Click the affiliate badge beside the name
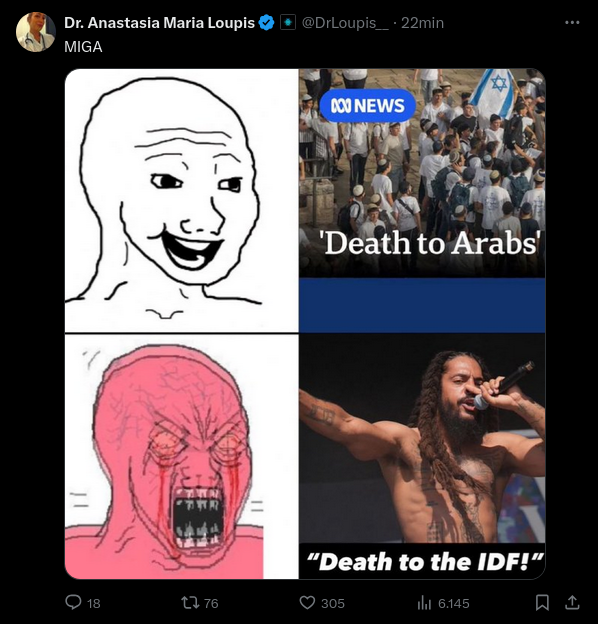This screenshot has height=624, width=598. (288, 23)
